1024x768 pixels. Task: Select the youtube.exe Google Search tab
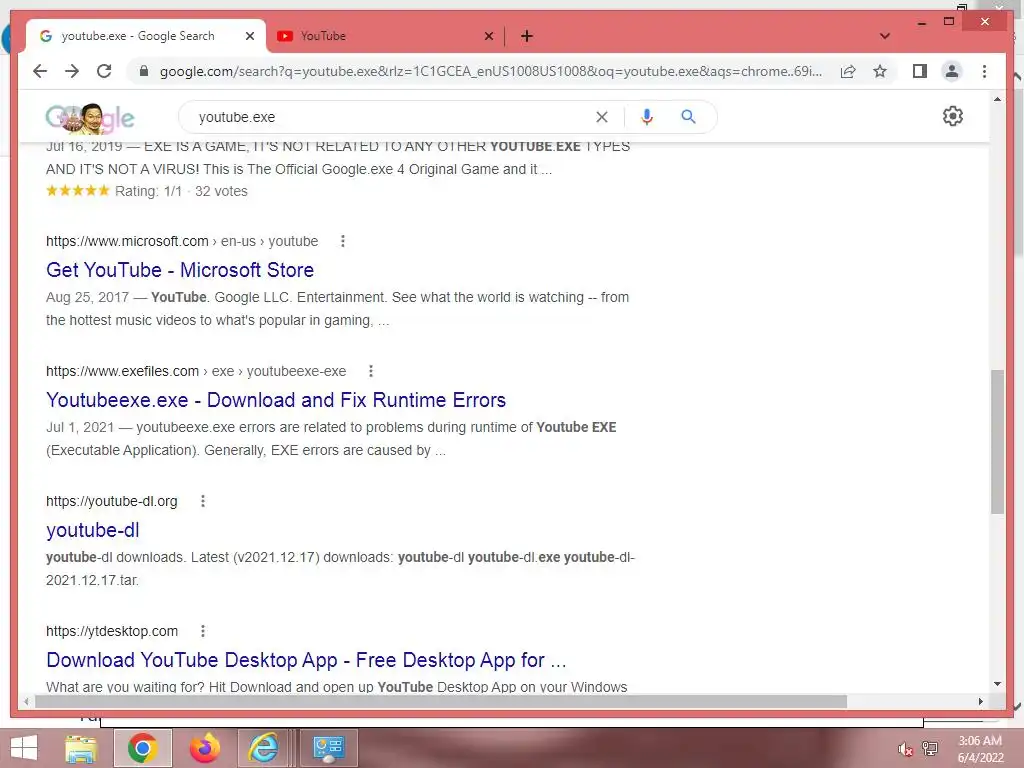point(146,36)
